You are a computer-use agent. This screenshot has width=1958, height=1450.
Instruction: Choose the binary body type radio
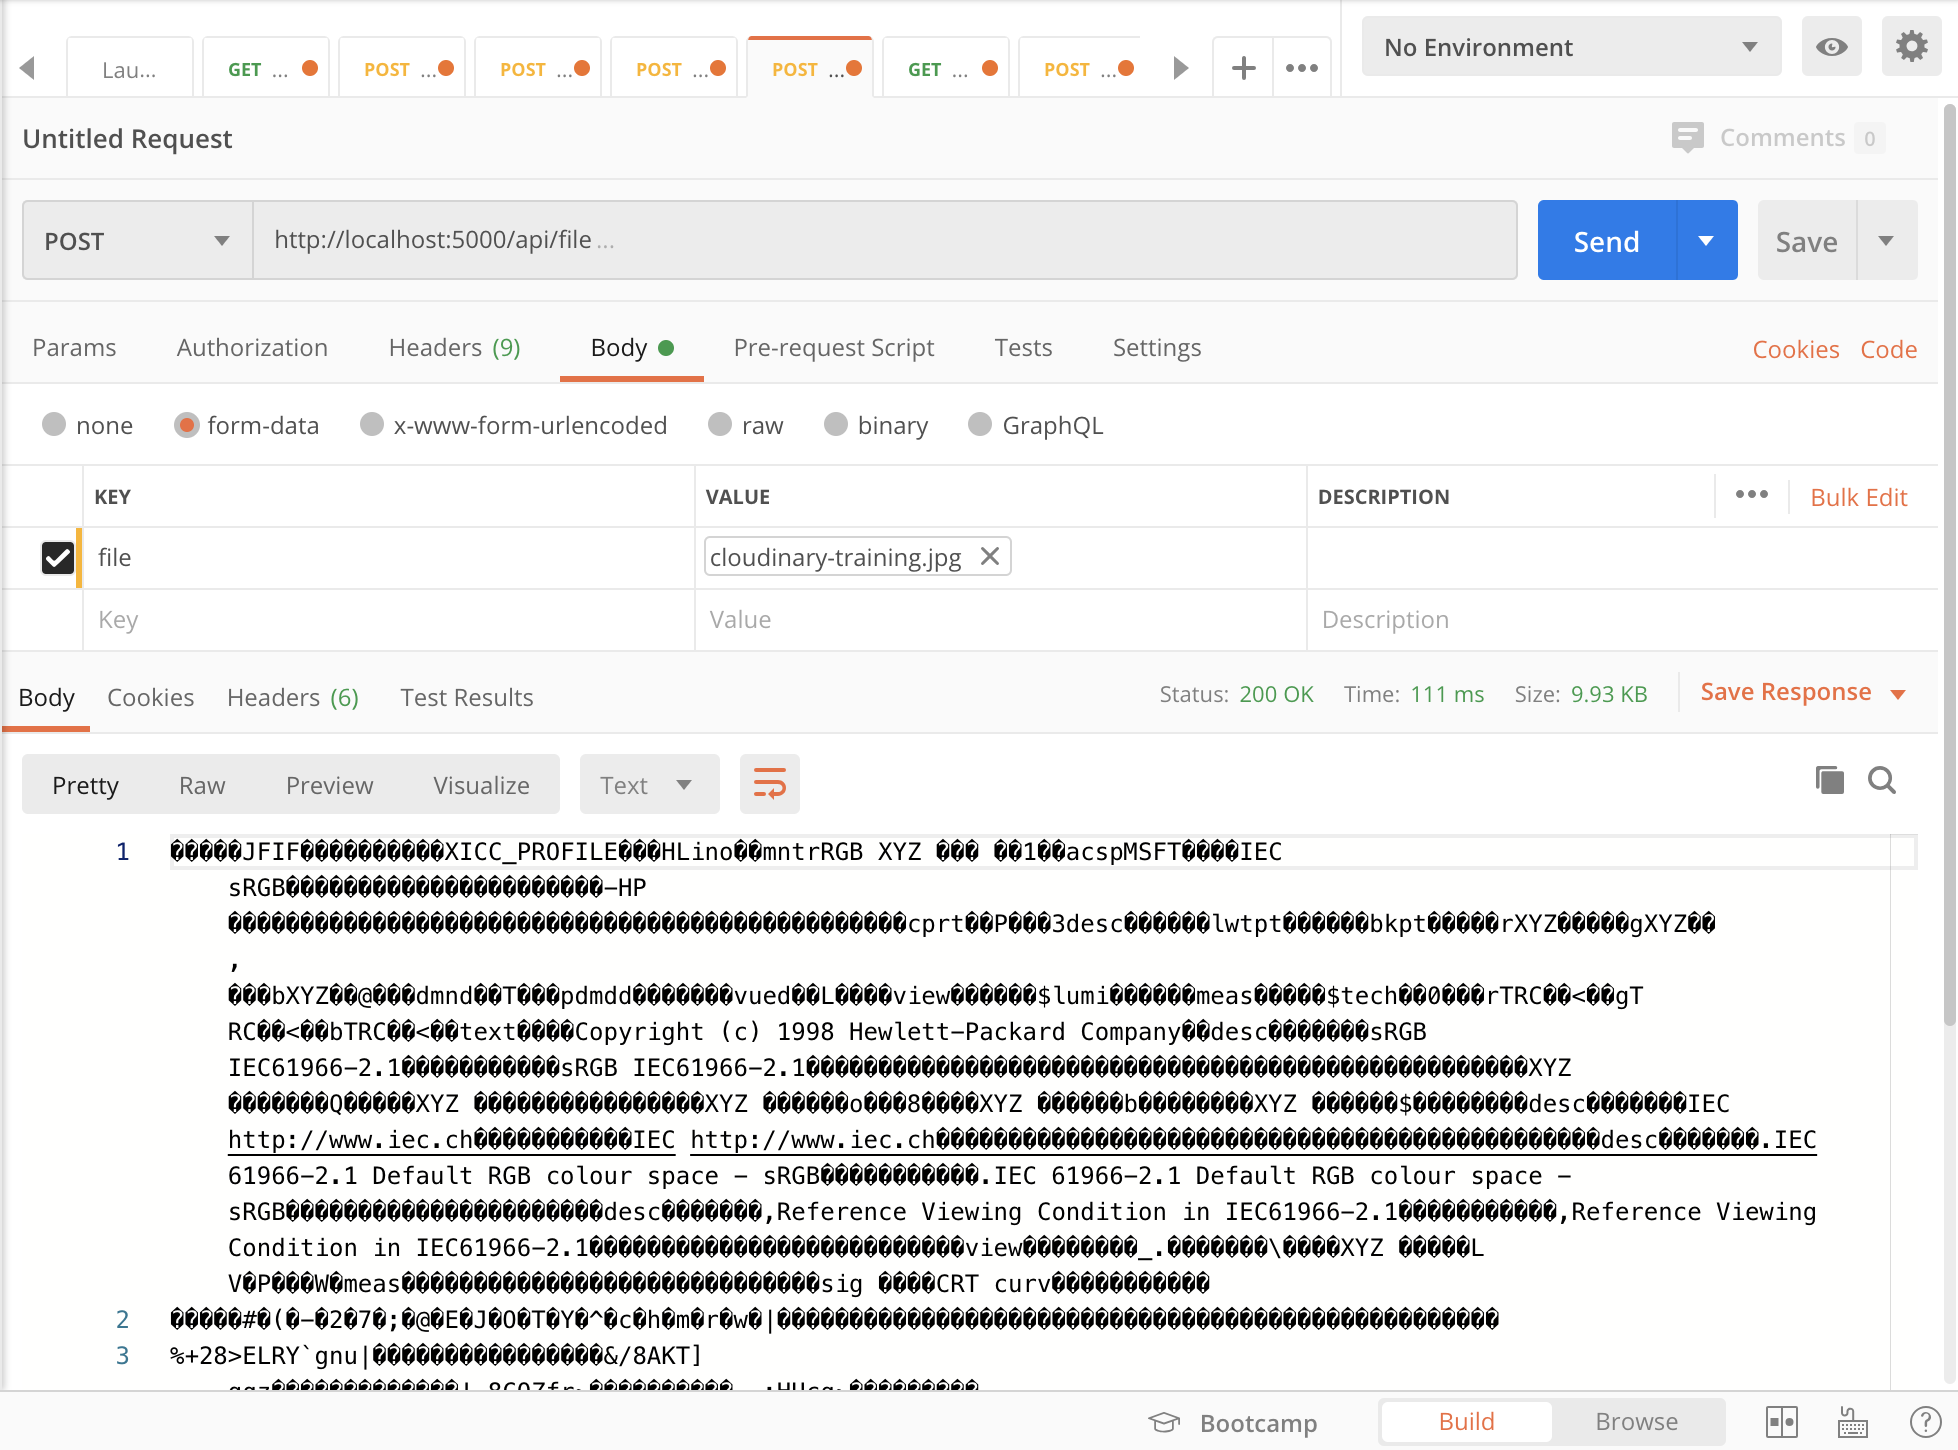[836, 425]
